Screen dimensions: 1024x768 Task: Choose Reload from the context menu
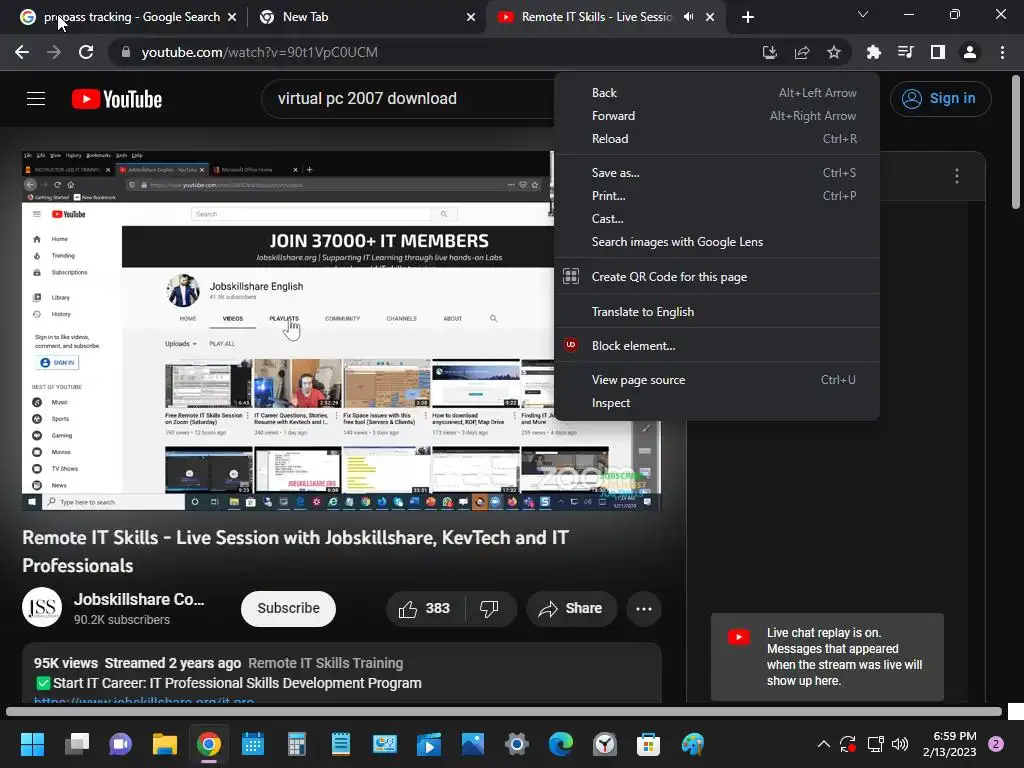tap(717, 138)
